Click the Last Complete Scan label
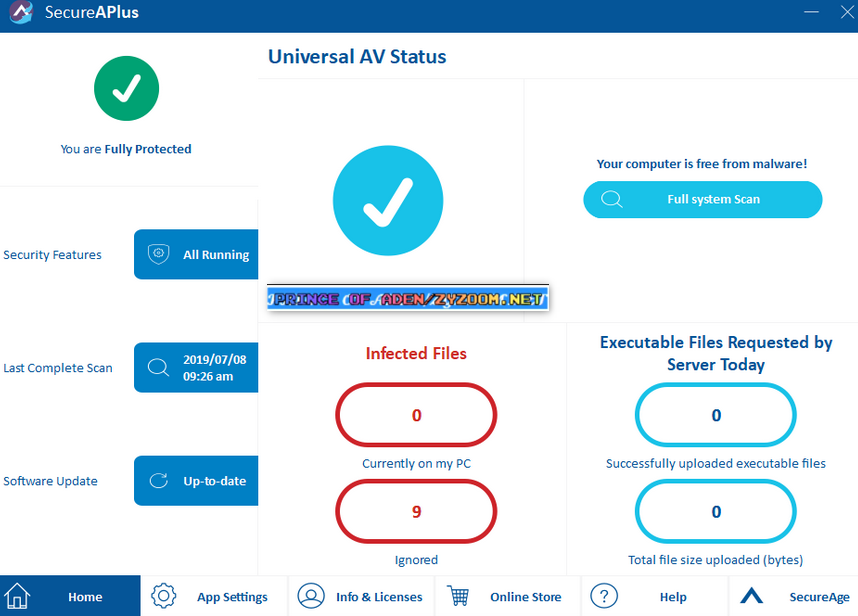This screenshot has height=616, width=858. coord(58,368)
